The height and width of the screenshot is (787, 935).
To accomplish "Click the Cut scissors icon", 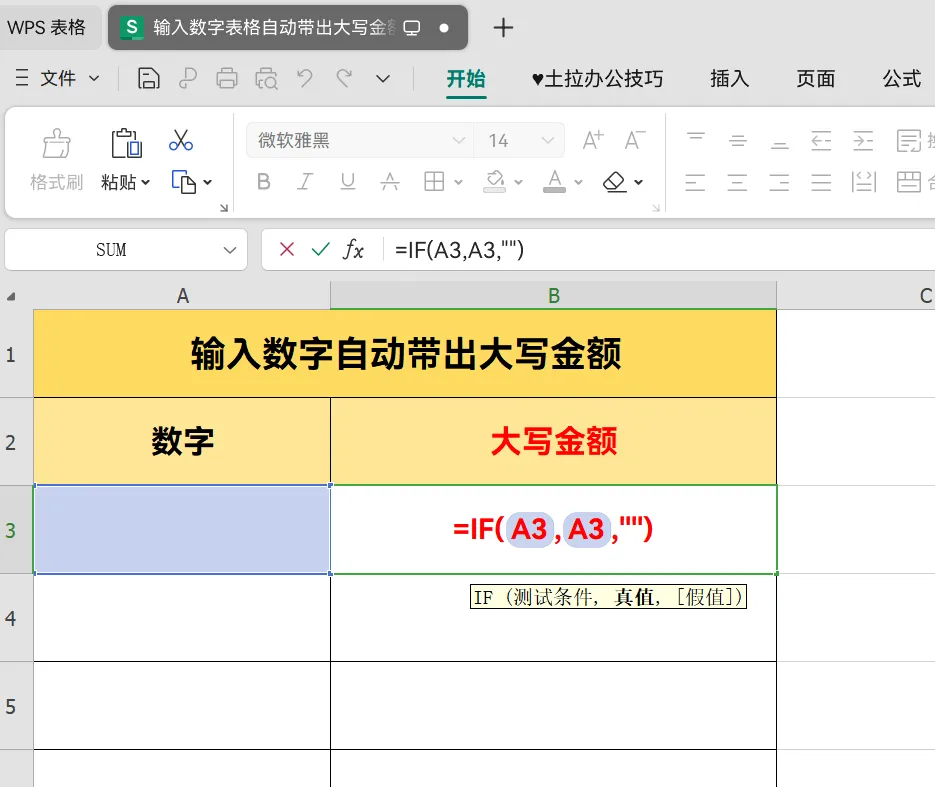I will pos(181,140).
